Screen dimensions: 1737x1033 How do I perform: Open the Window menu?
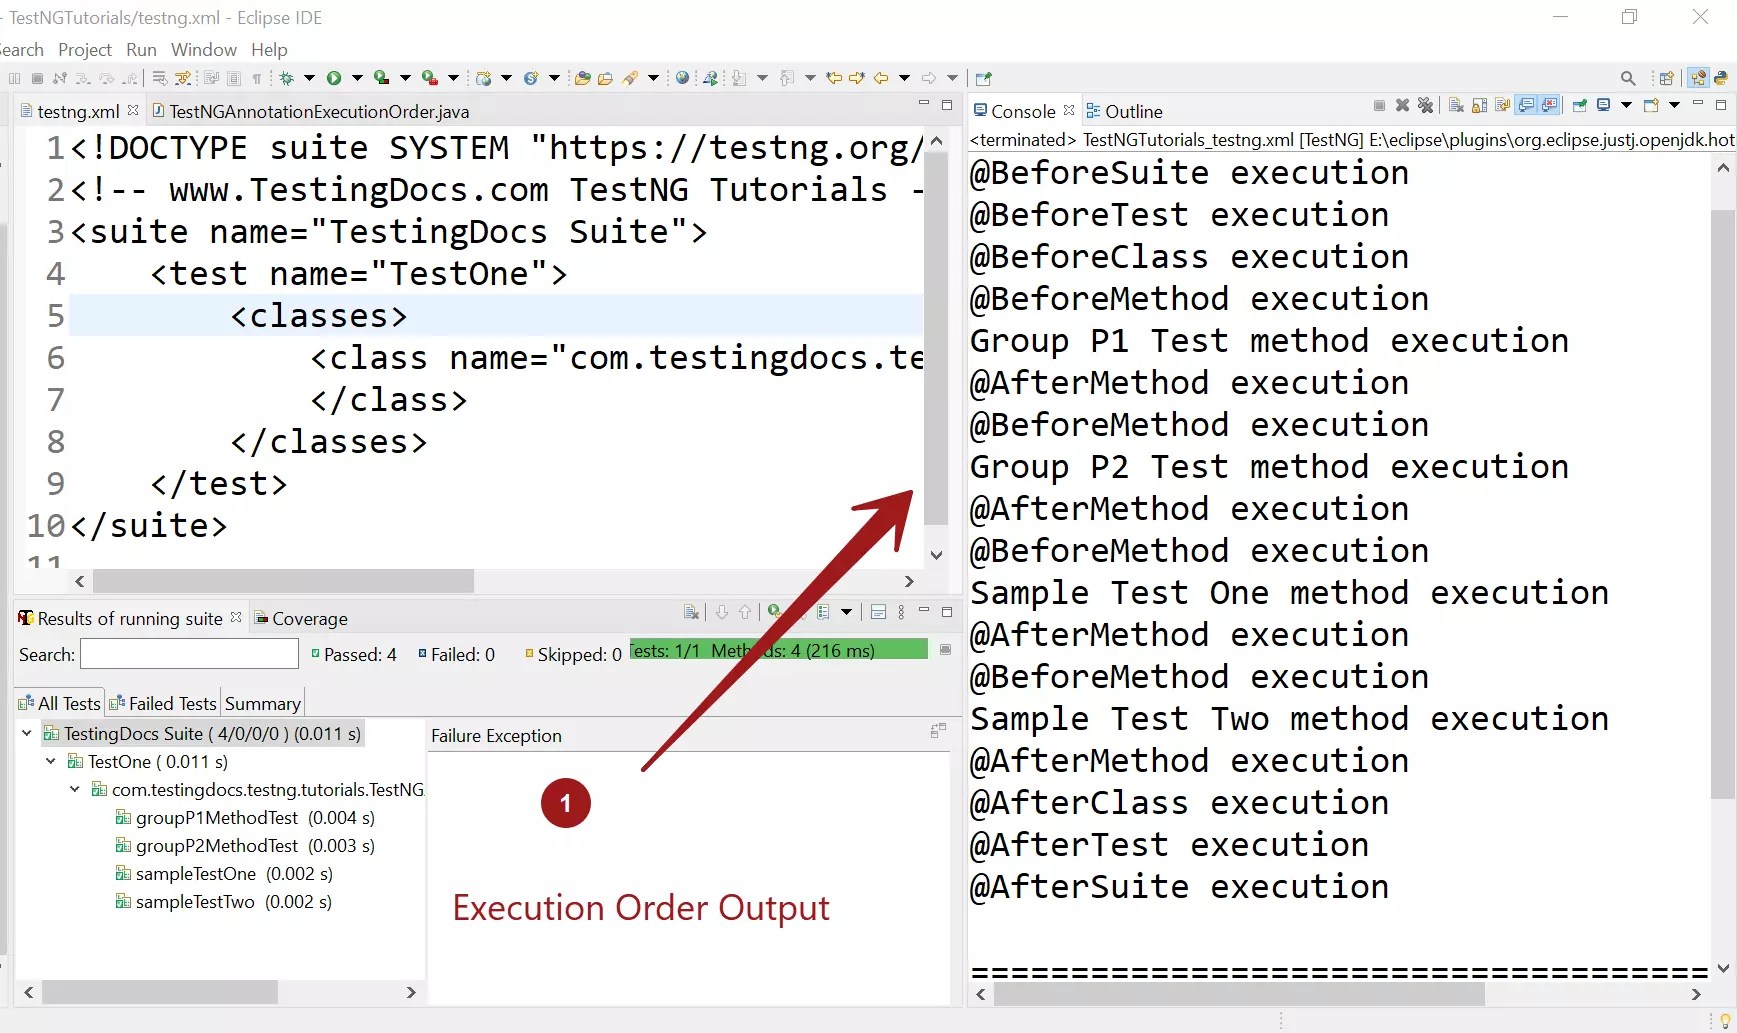click(204, 50)
